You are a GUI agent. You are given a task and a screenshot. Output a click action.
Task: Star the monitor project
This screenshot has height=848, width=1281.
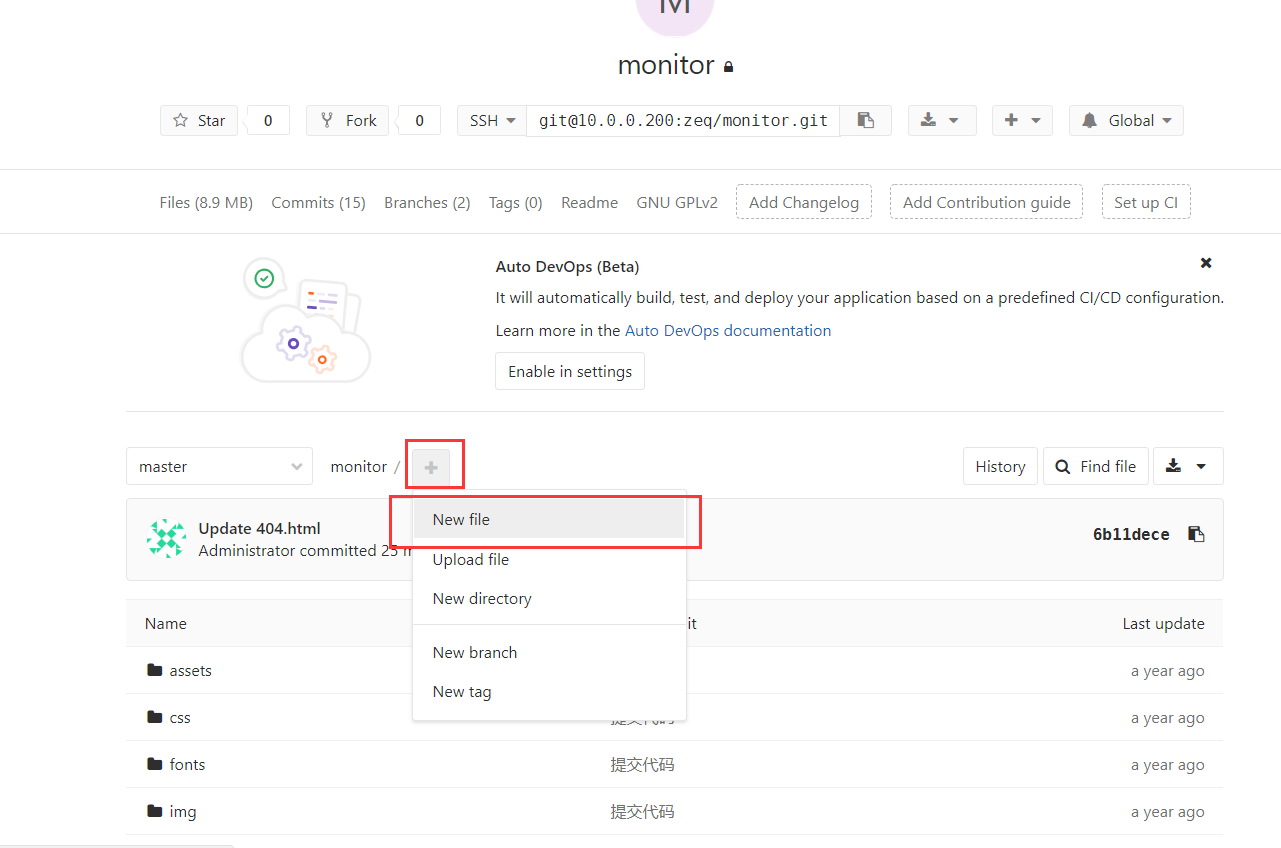[199, 121]
